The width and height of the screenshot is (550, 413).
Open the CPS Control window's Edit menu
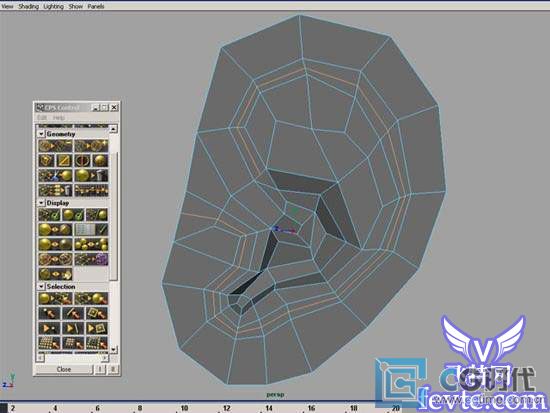click(42, 118)
